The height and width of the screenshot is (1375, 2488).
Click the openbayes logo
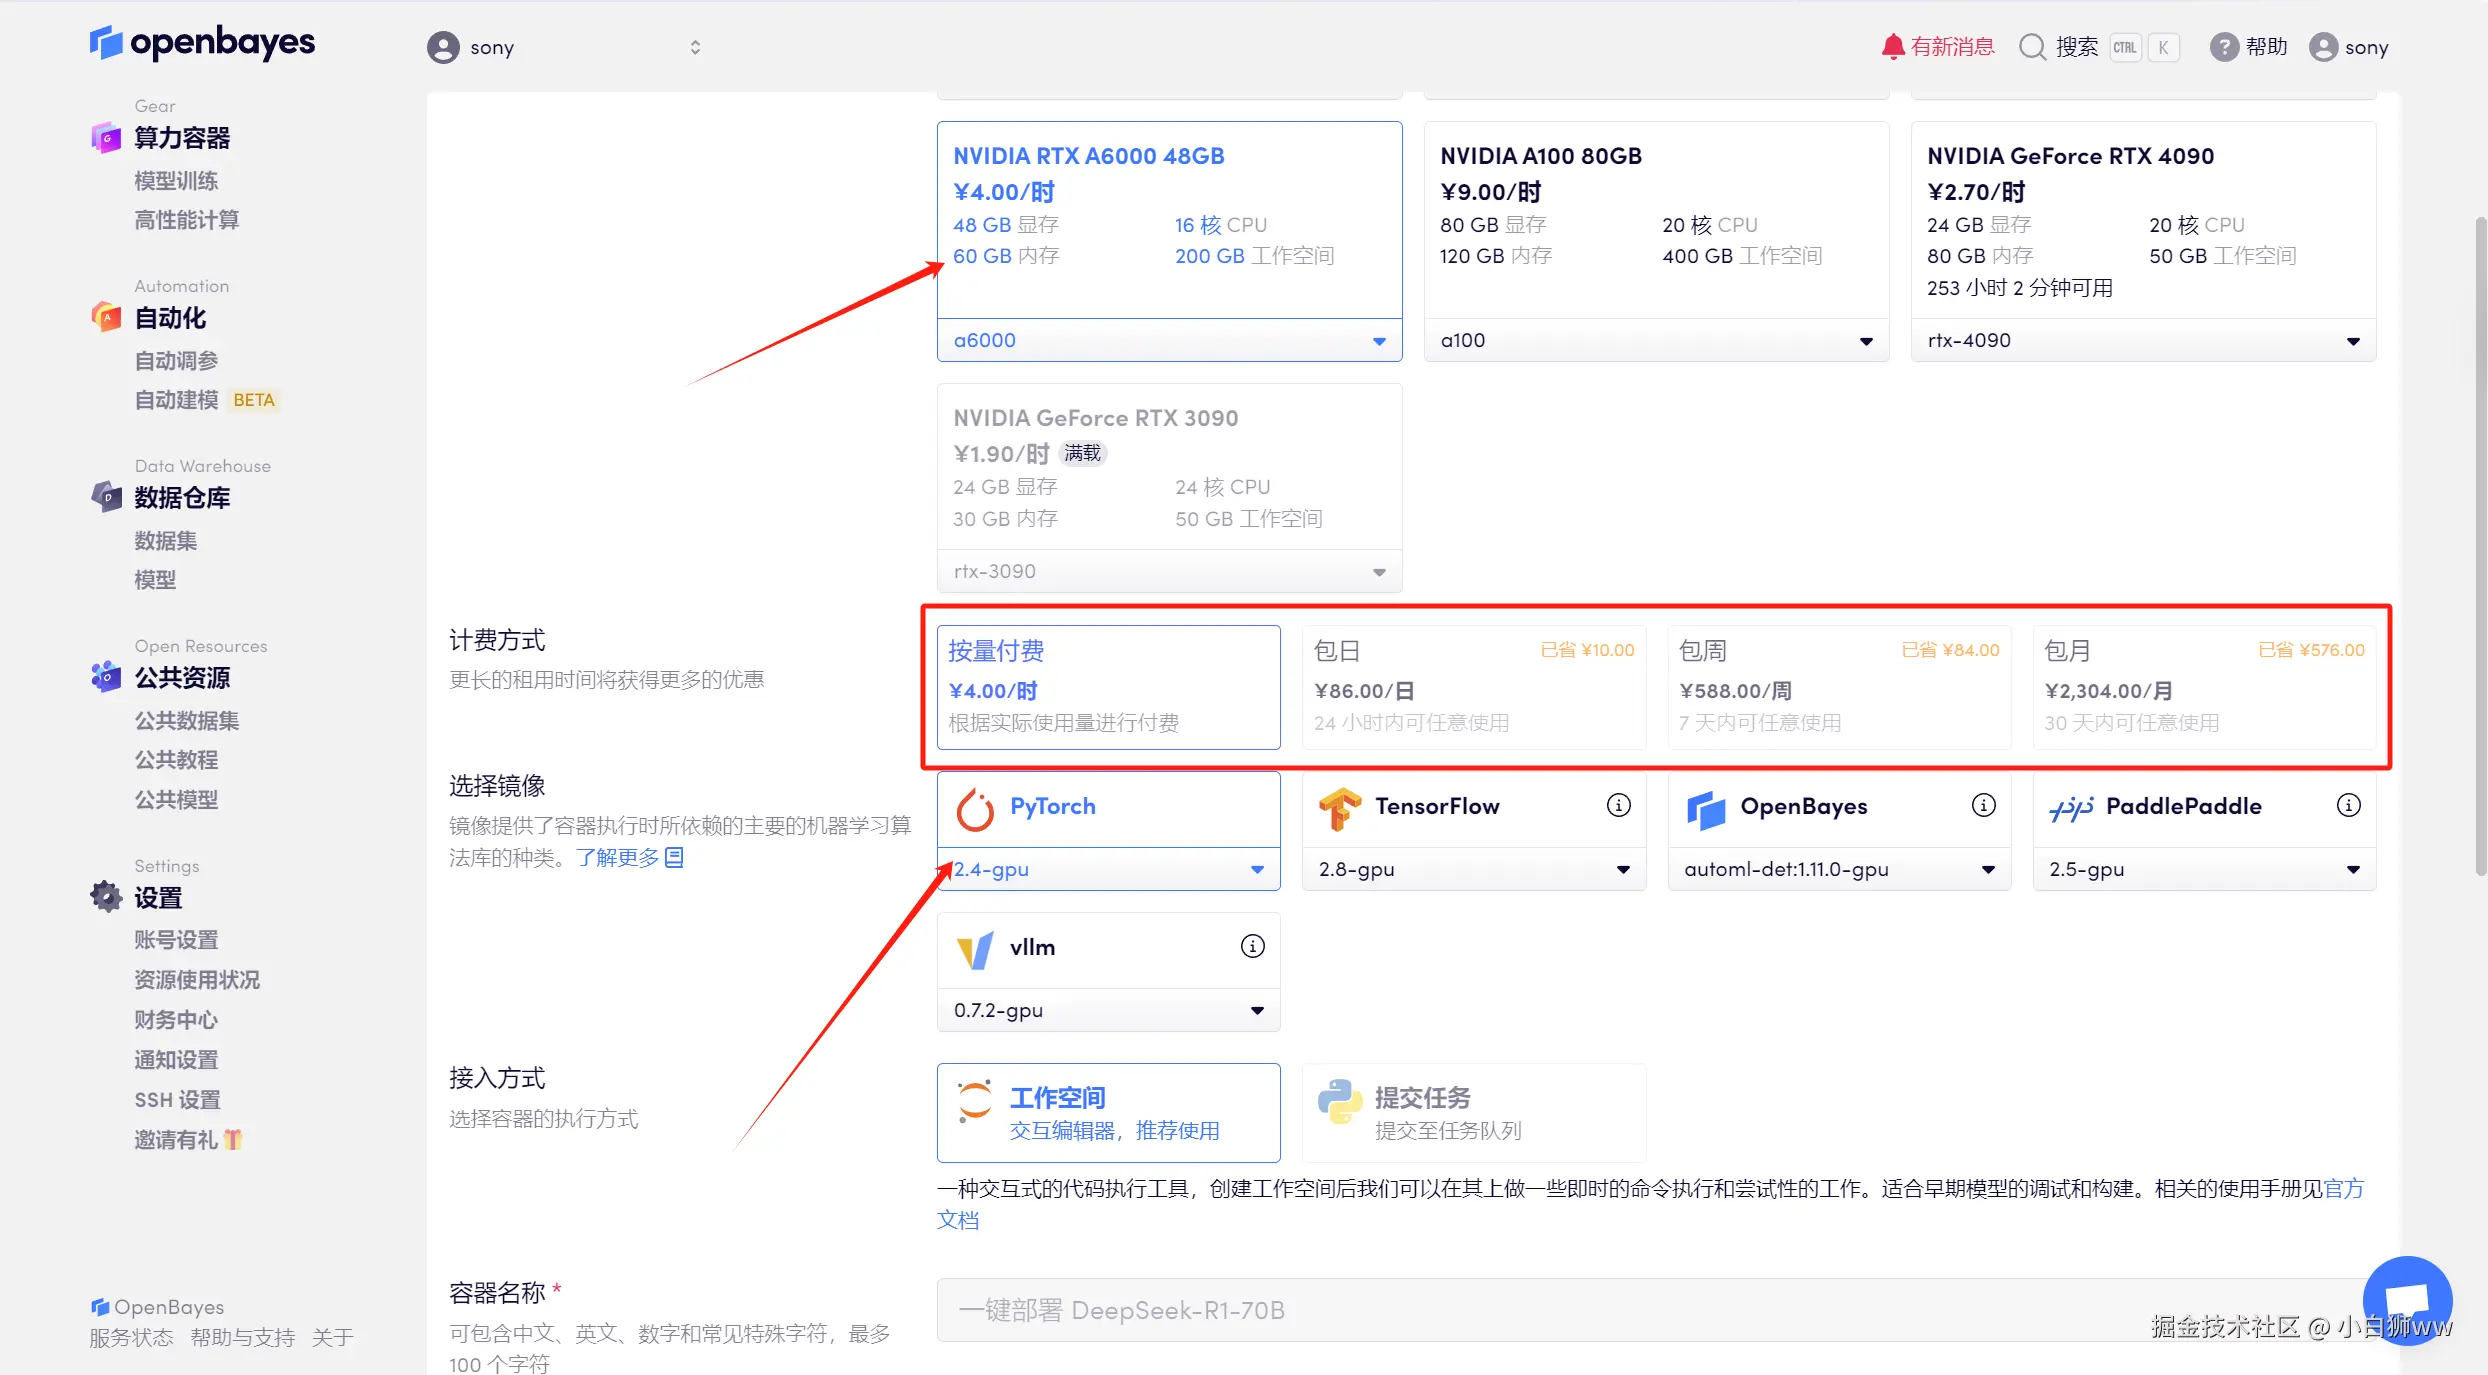tap(202, 42)
